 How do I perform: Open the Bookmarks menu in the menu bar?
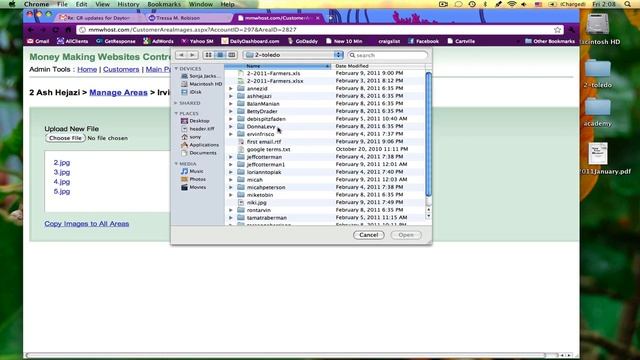click(x=164, y=4)
